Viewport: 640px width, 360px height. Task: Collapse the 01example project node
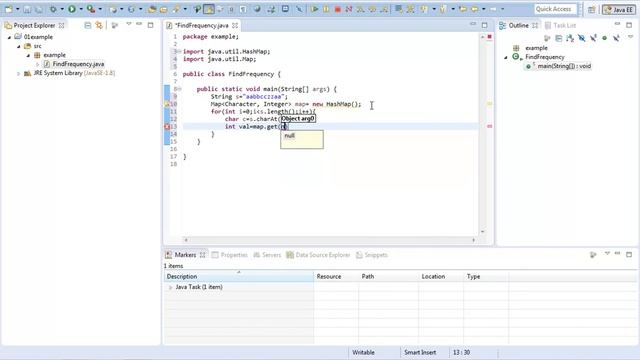[9, 37]
